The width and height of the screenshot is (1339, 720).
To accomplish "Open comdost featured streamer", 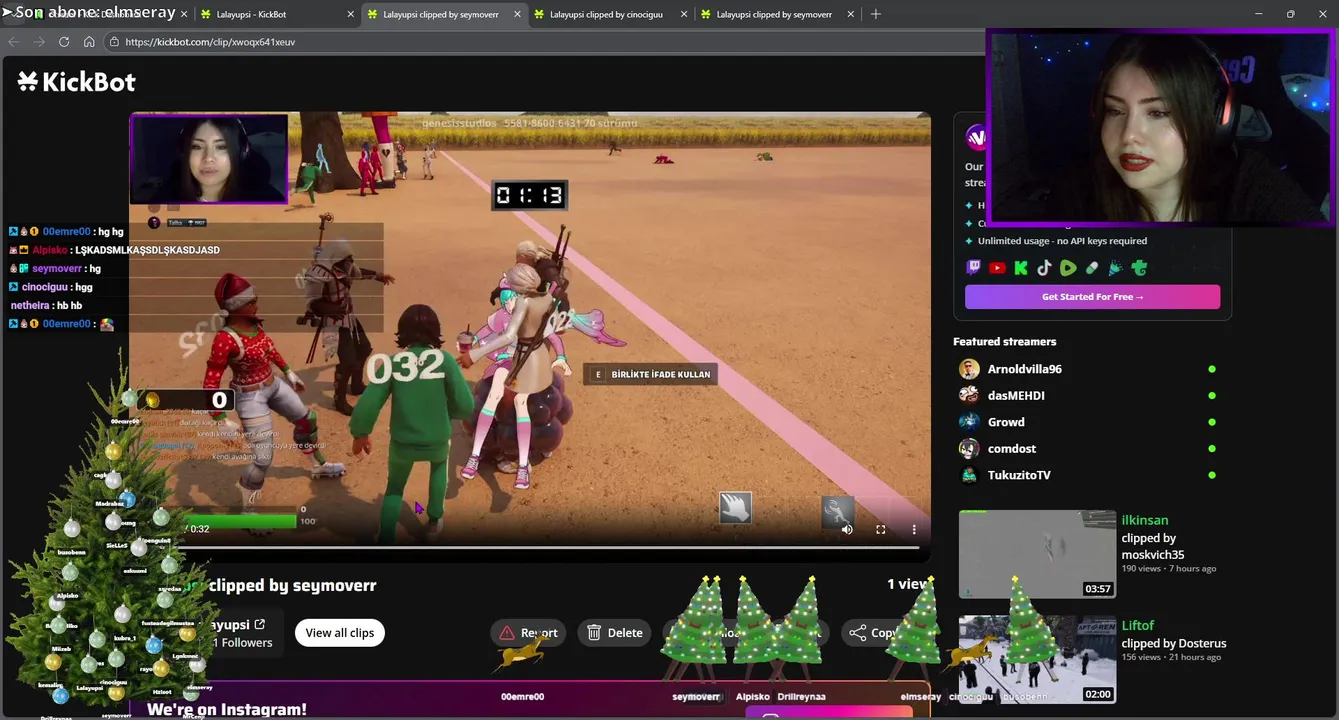I will (1012, 448).
